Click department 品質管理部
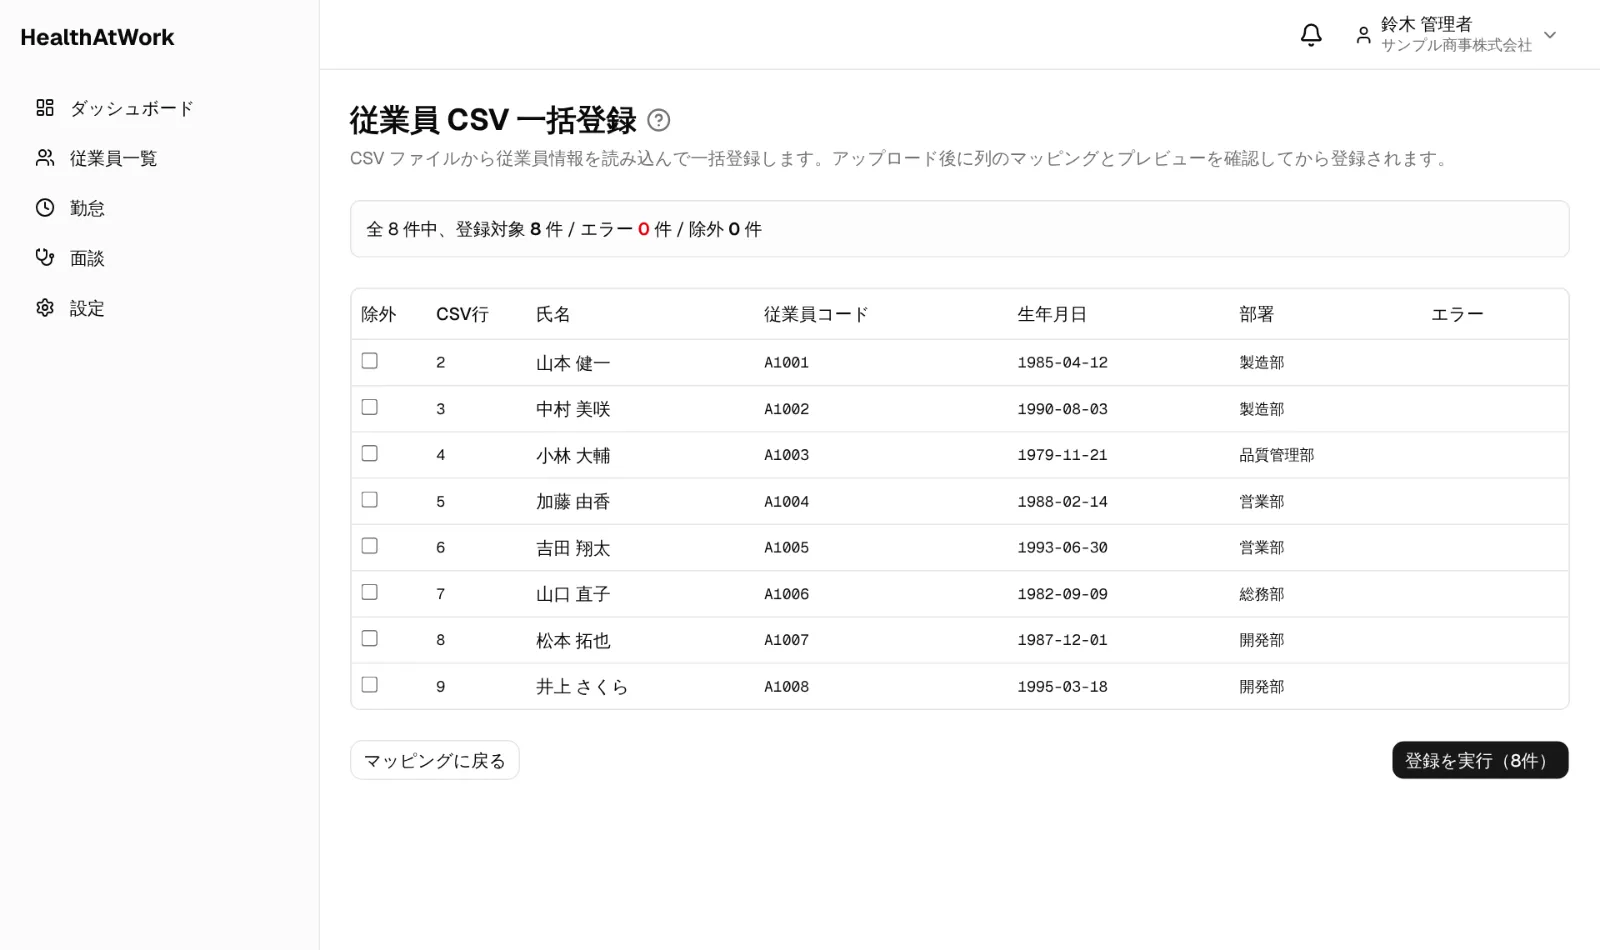Viewport: 1600px width, 950px height. tap(1276, 455)
